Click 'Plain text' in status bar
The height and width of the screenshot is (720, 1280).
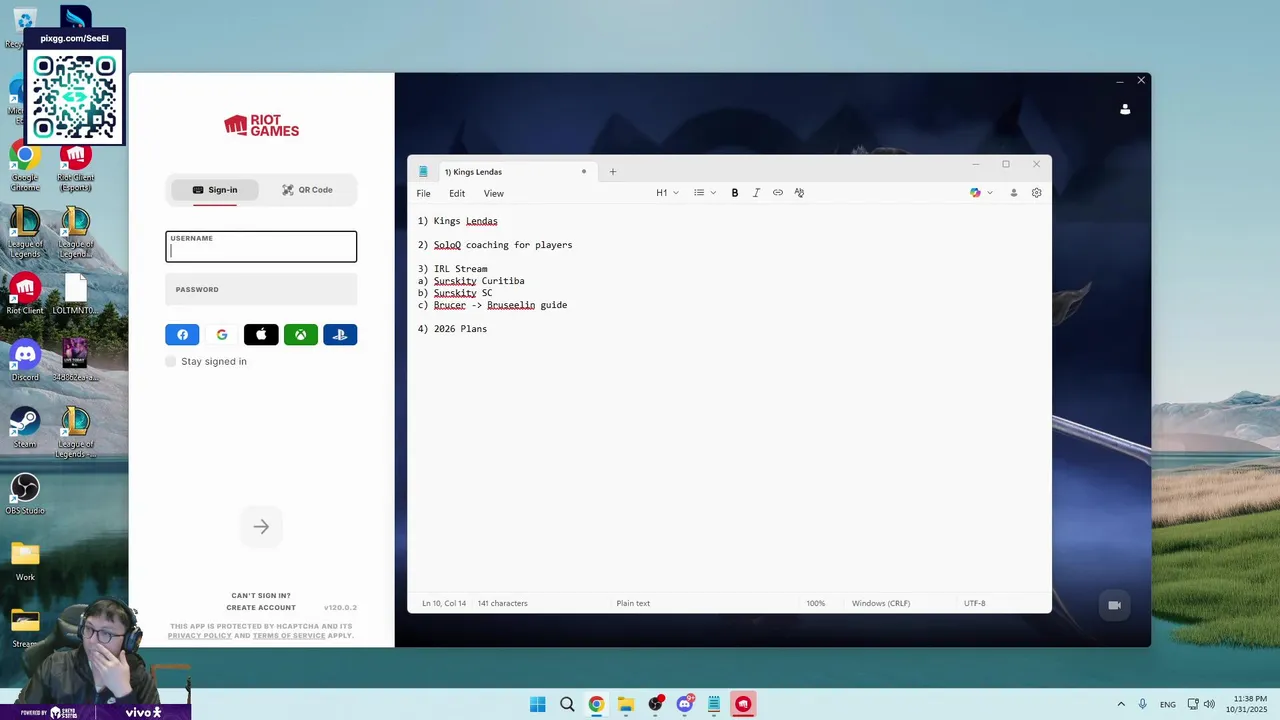633,603
